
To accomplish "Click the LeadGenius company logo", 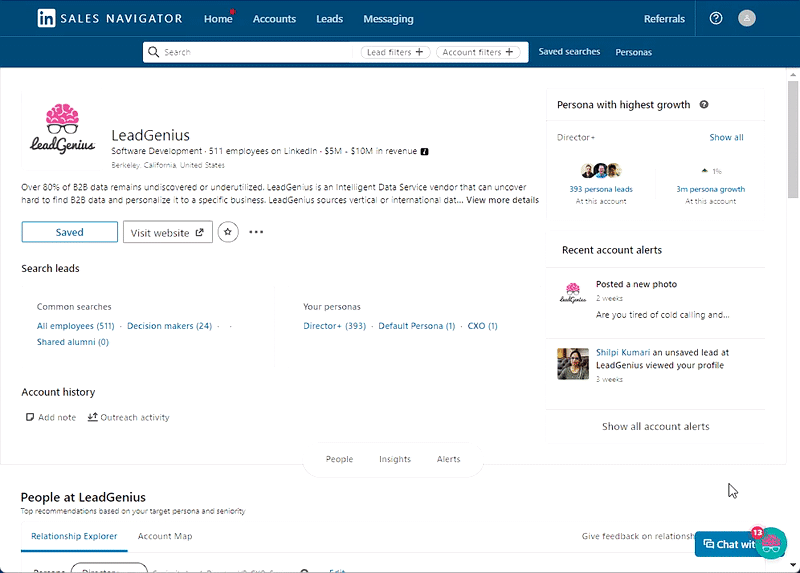I will [62, 129].
